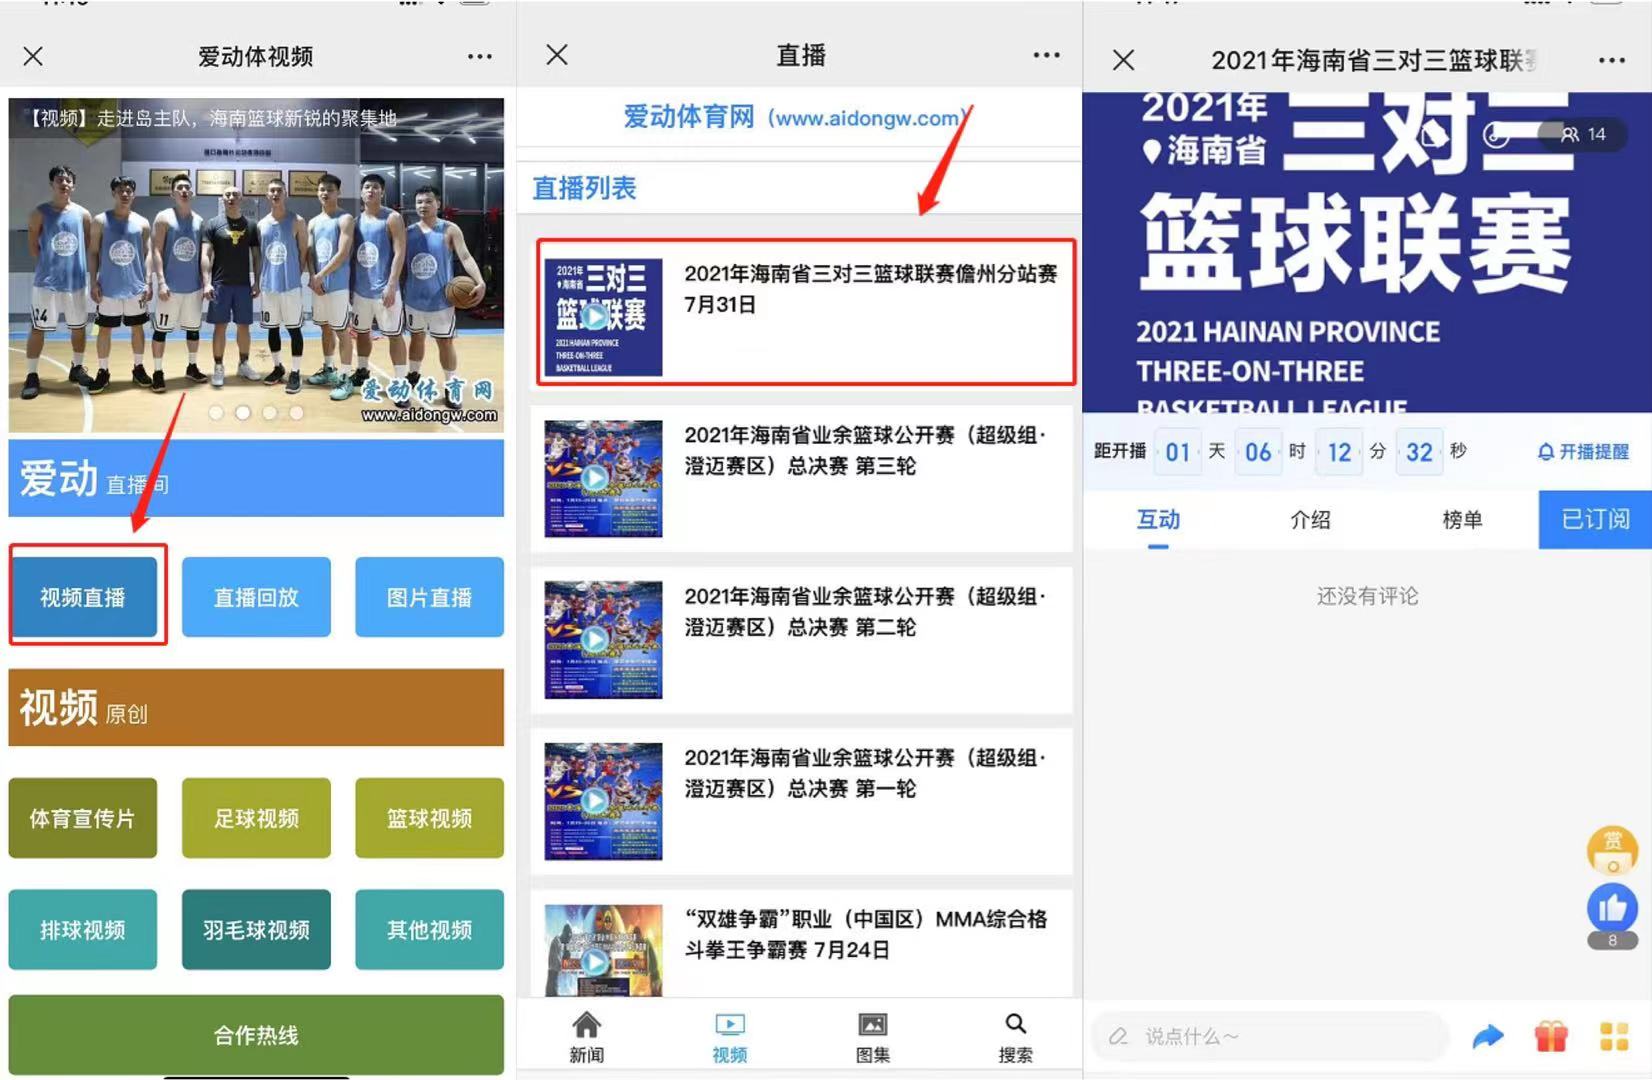Tap the blue thumbs-up like button

point(1612,908)
